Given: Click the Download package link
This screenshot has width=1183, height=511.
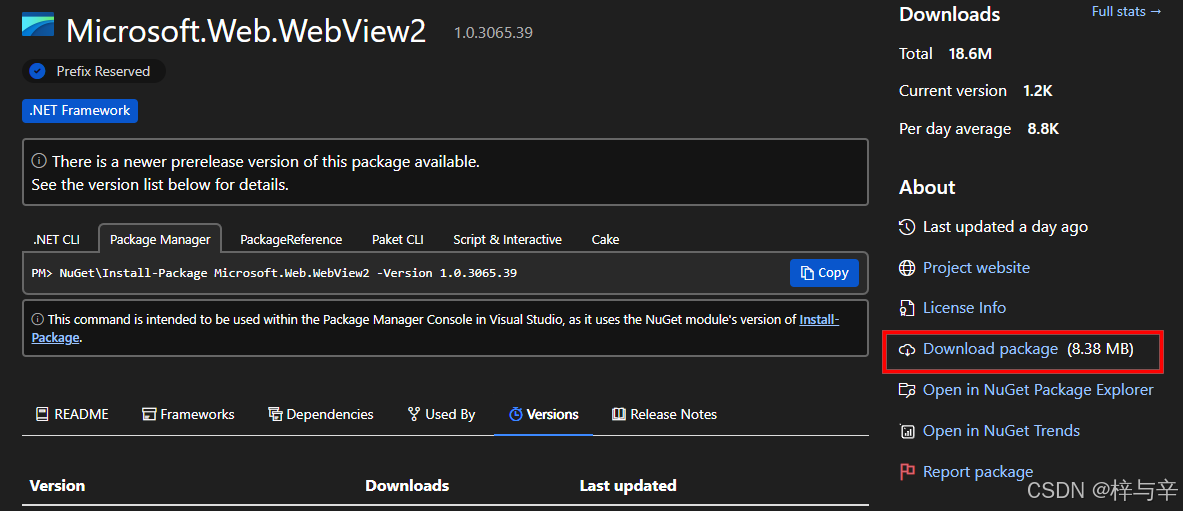Looking at the screenshot, I should (991, 349).
